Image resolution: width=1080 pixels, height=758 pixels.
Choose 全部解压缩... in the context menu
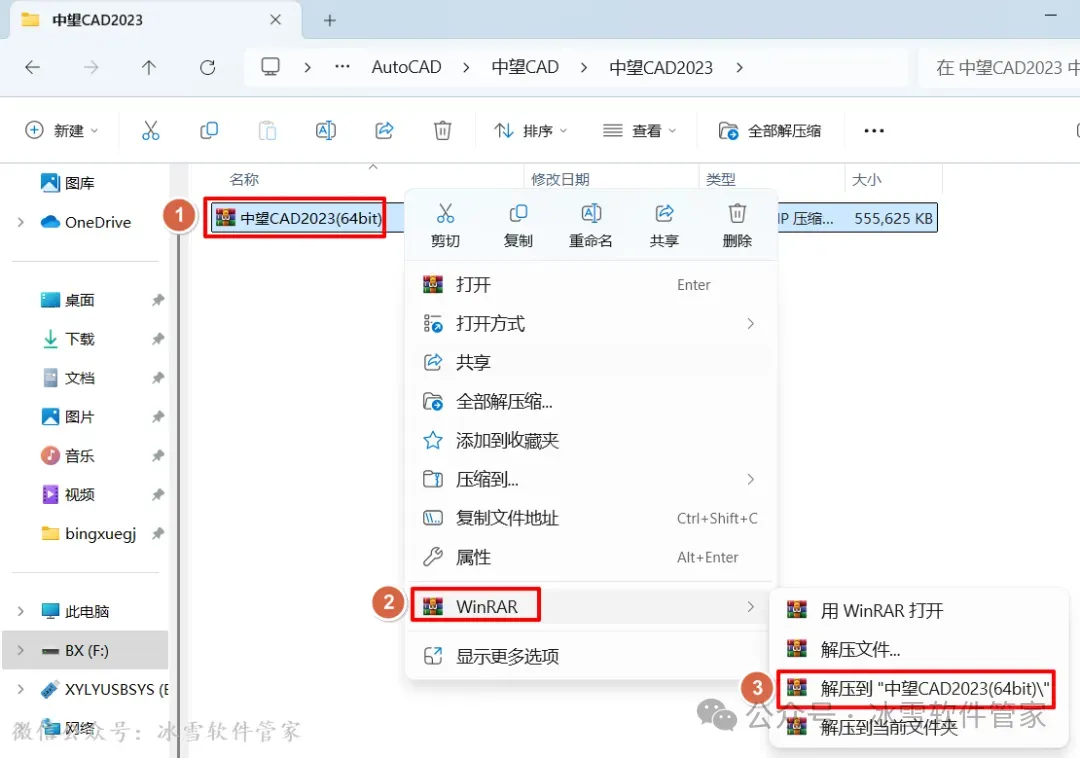tap(590, 401)
